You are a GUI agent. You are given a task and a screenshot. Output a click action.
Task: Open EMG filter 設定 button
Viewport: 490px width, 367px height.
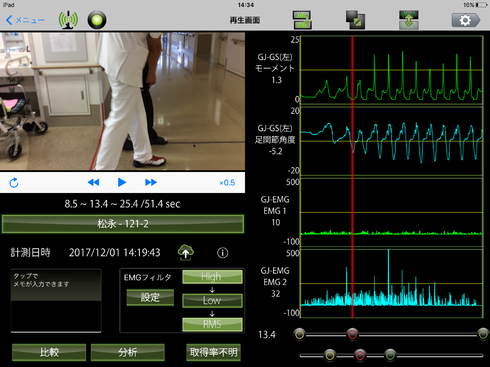(150, 297)
